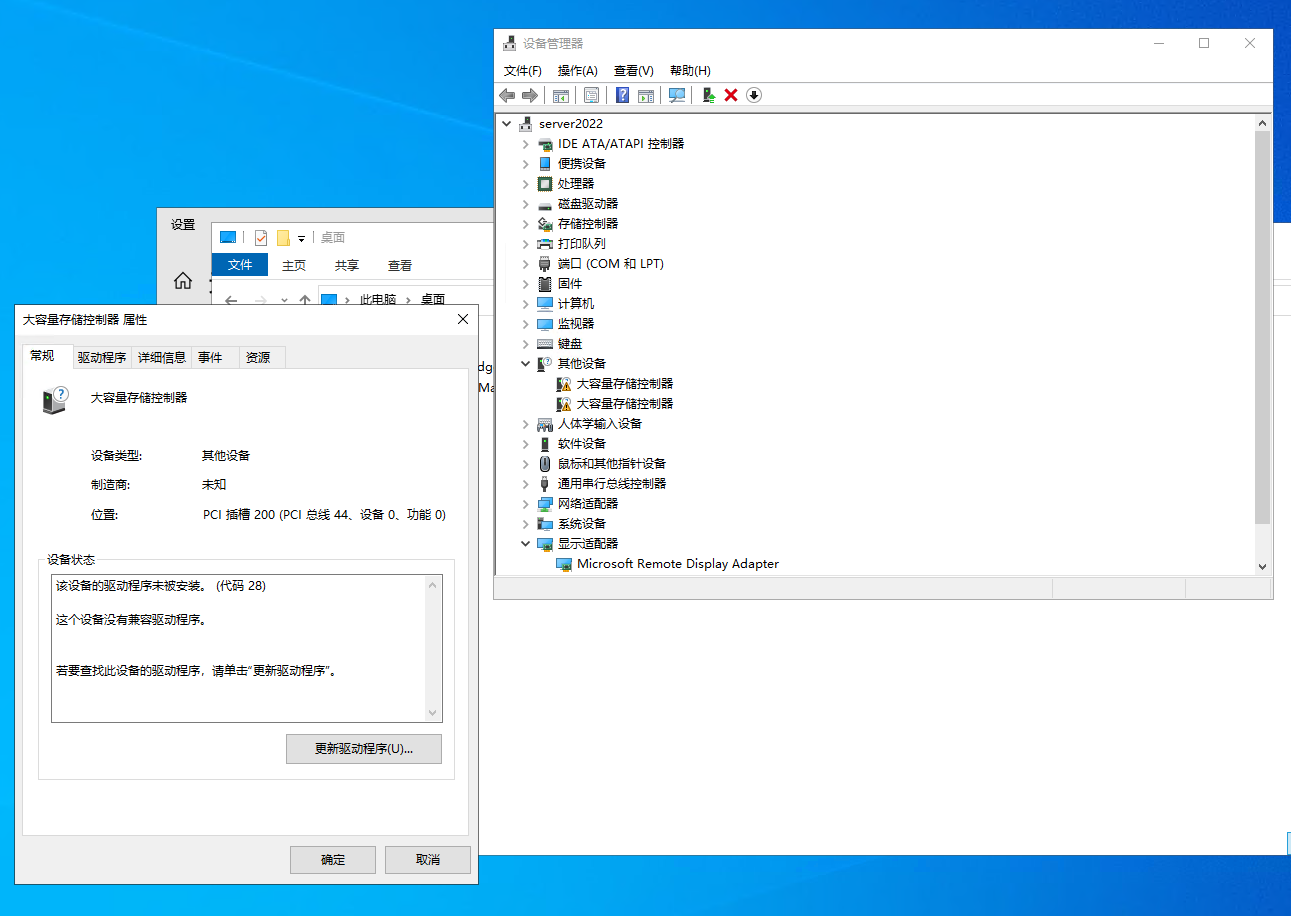Screen dimensions: 1291x916
Task: Click Device Manager tree scrollbar down arrow
Action: tap(1262, 566)
